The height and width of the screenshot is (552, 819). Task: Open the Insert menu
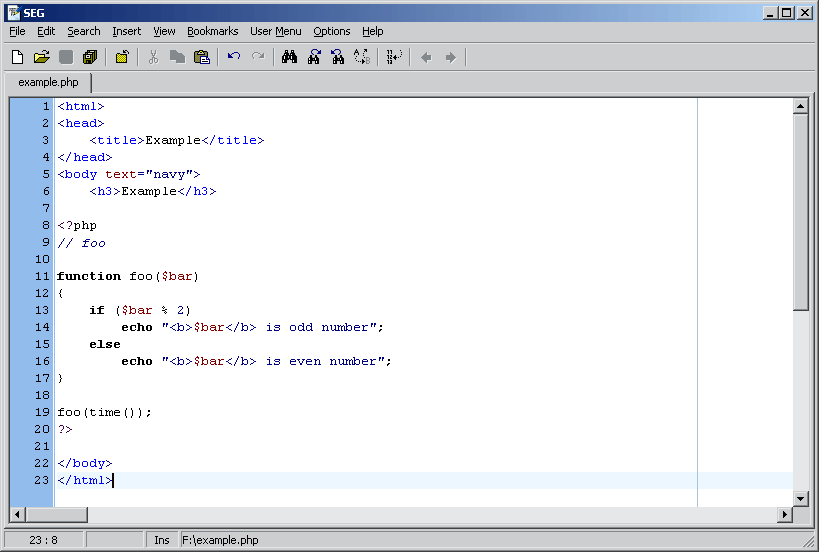(x=126, y=31)
